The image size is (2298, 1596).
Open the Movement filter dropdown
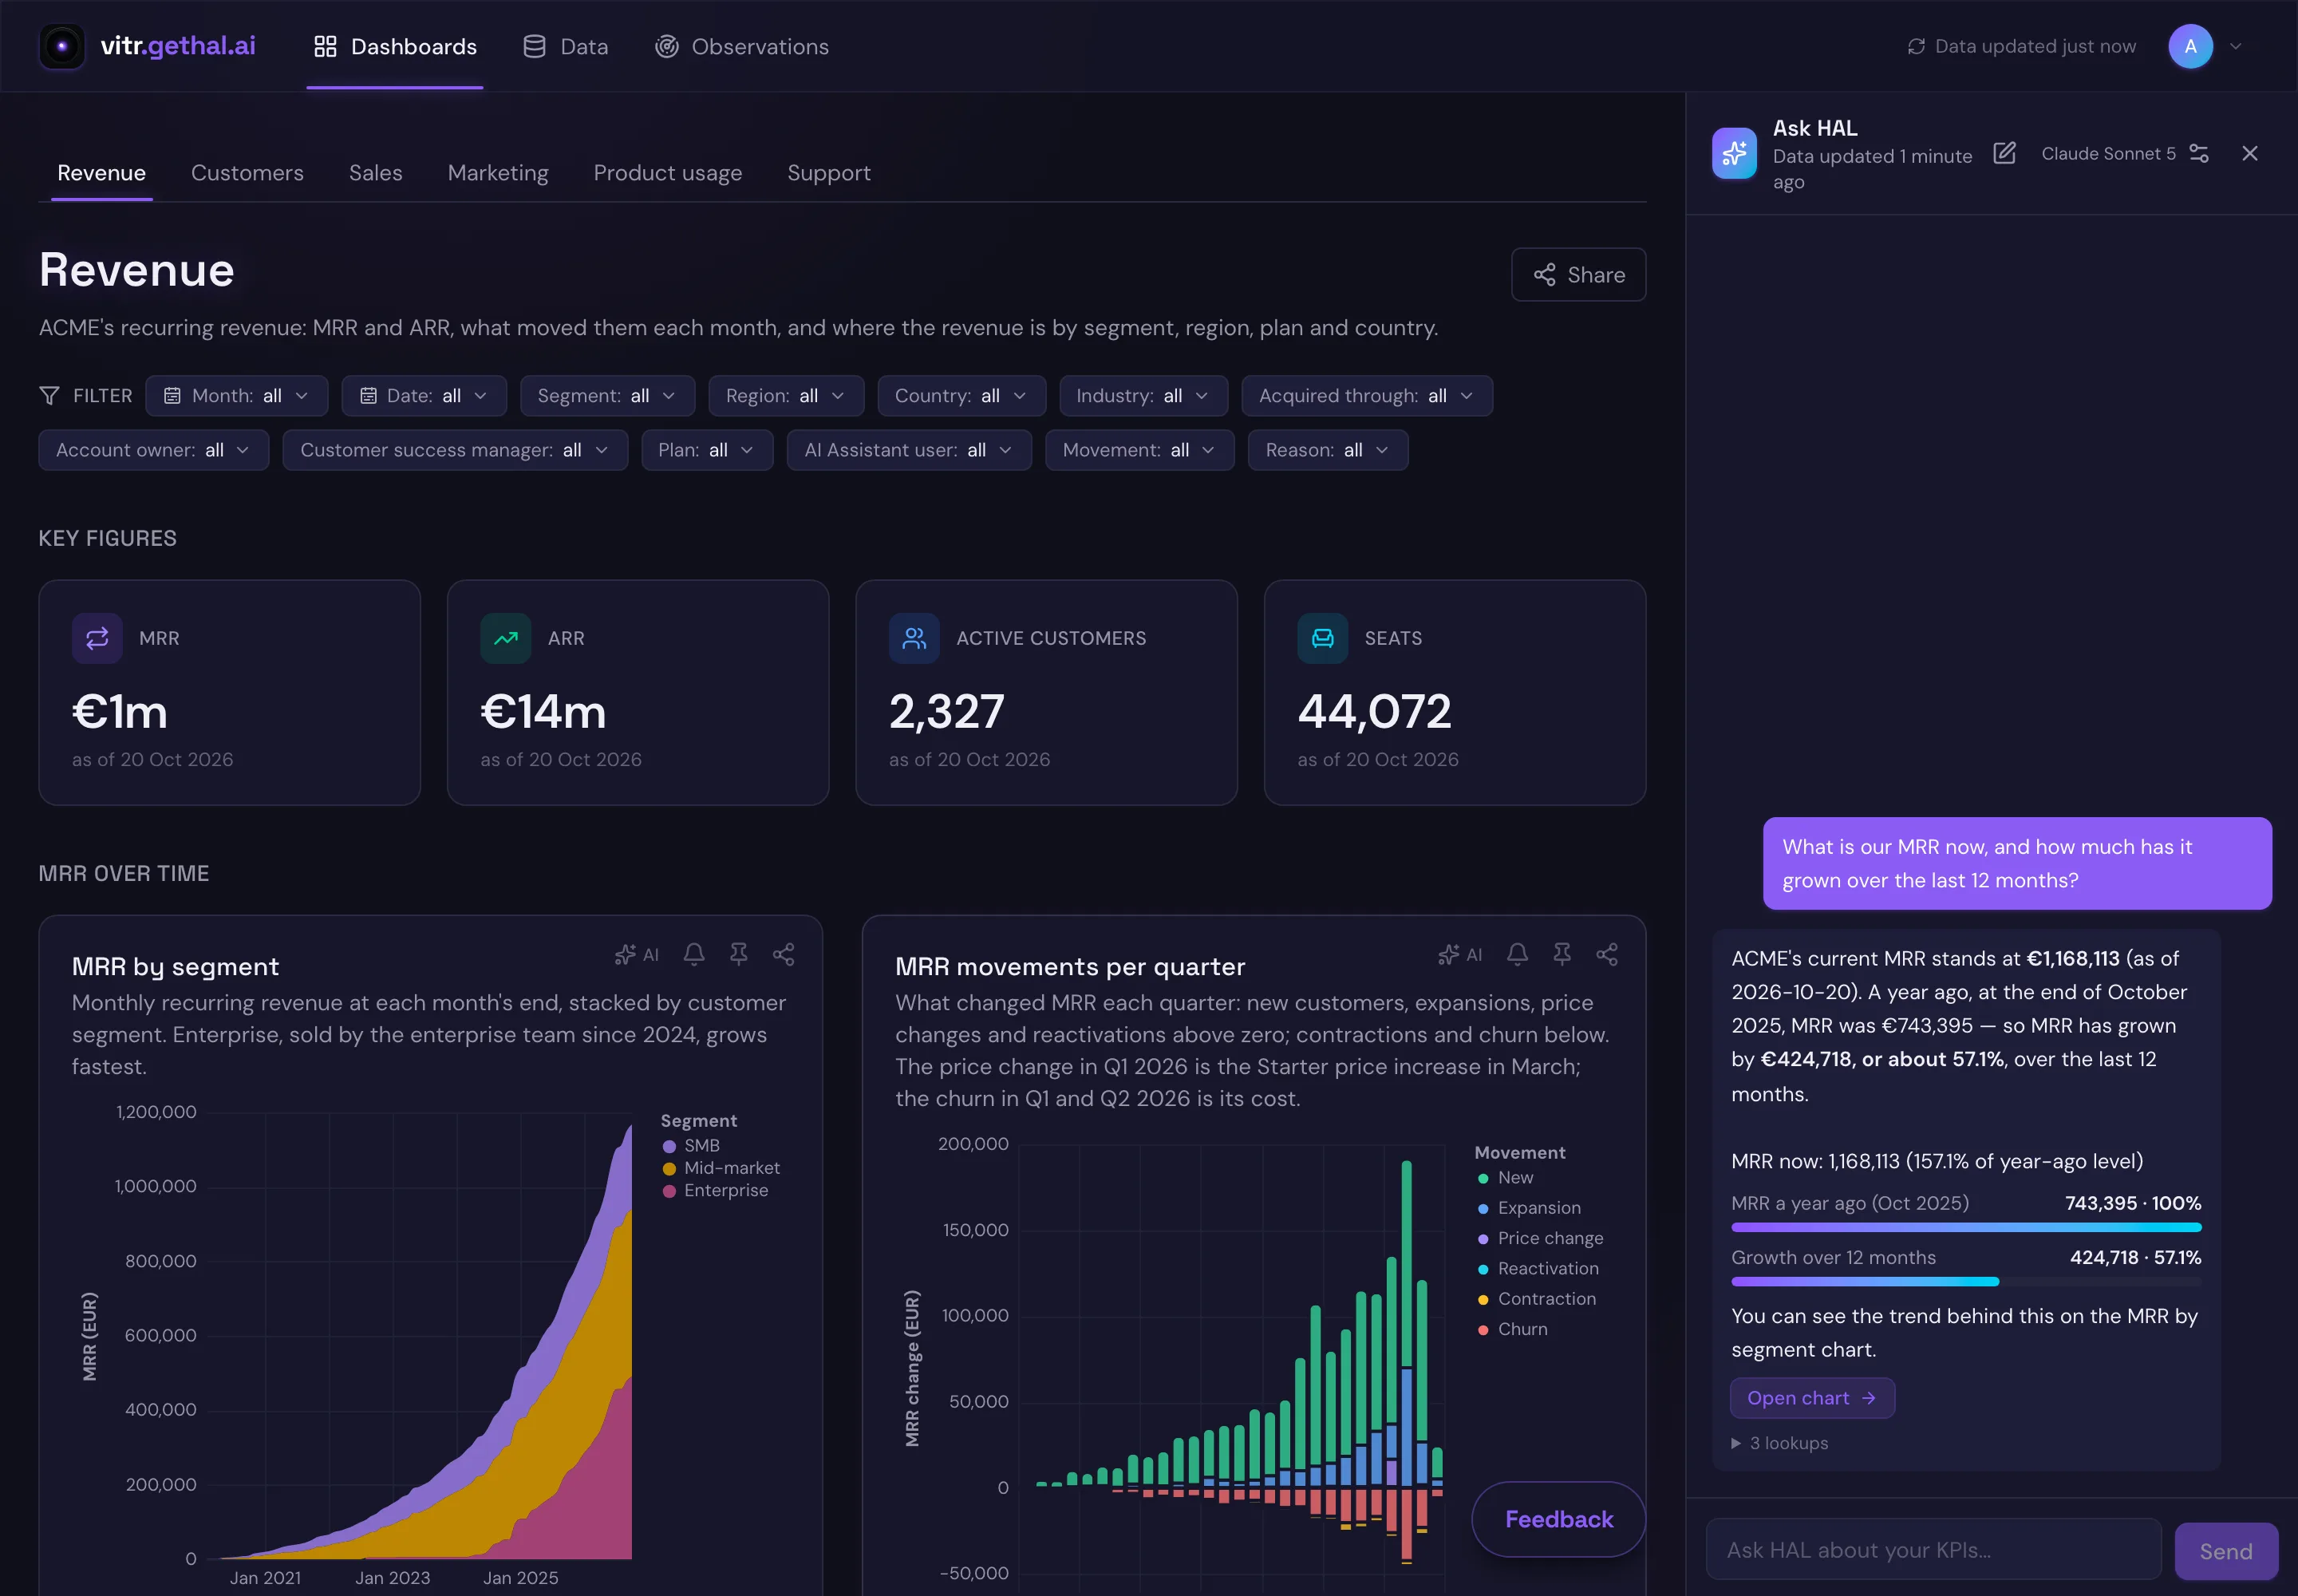1140,450
